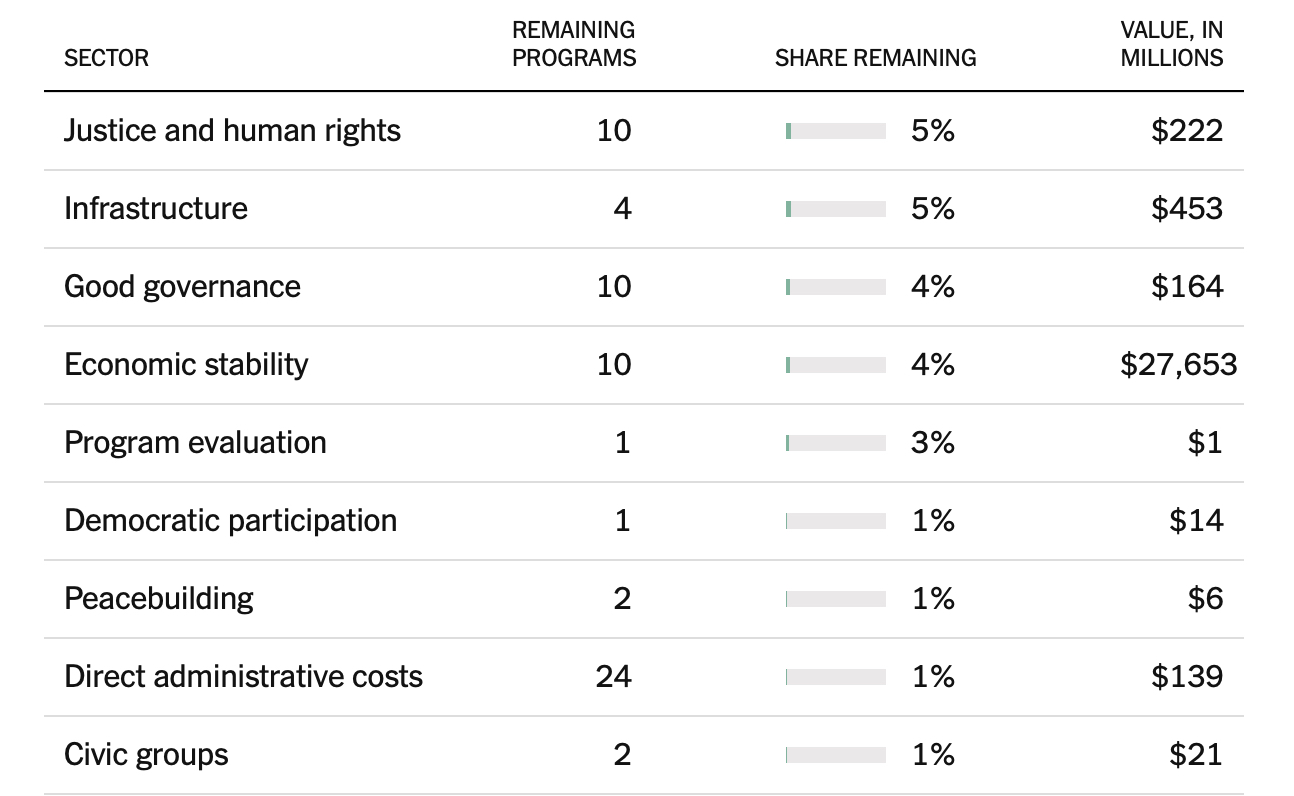Click the REMAINING PROGRAMS column header
Screen dimensions: 1294x796
(574, 44)
